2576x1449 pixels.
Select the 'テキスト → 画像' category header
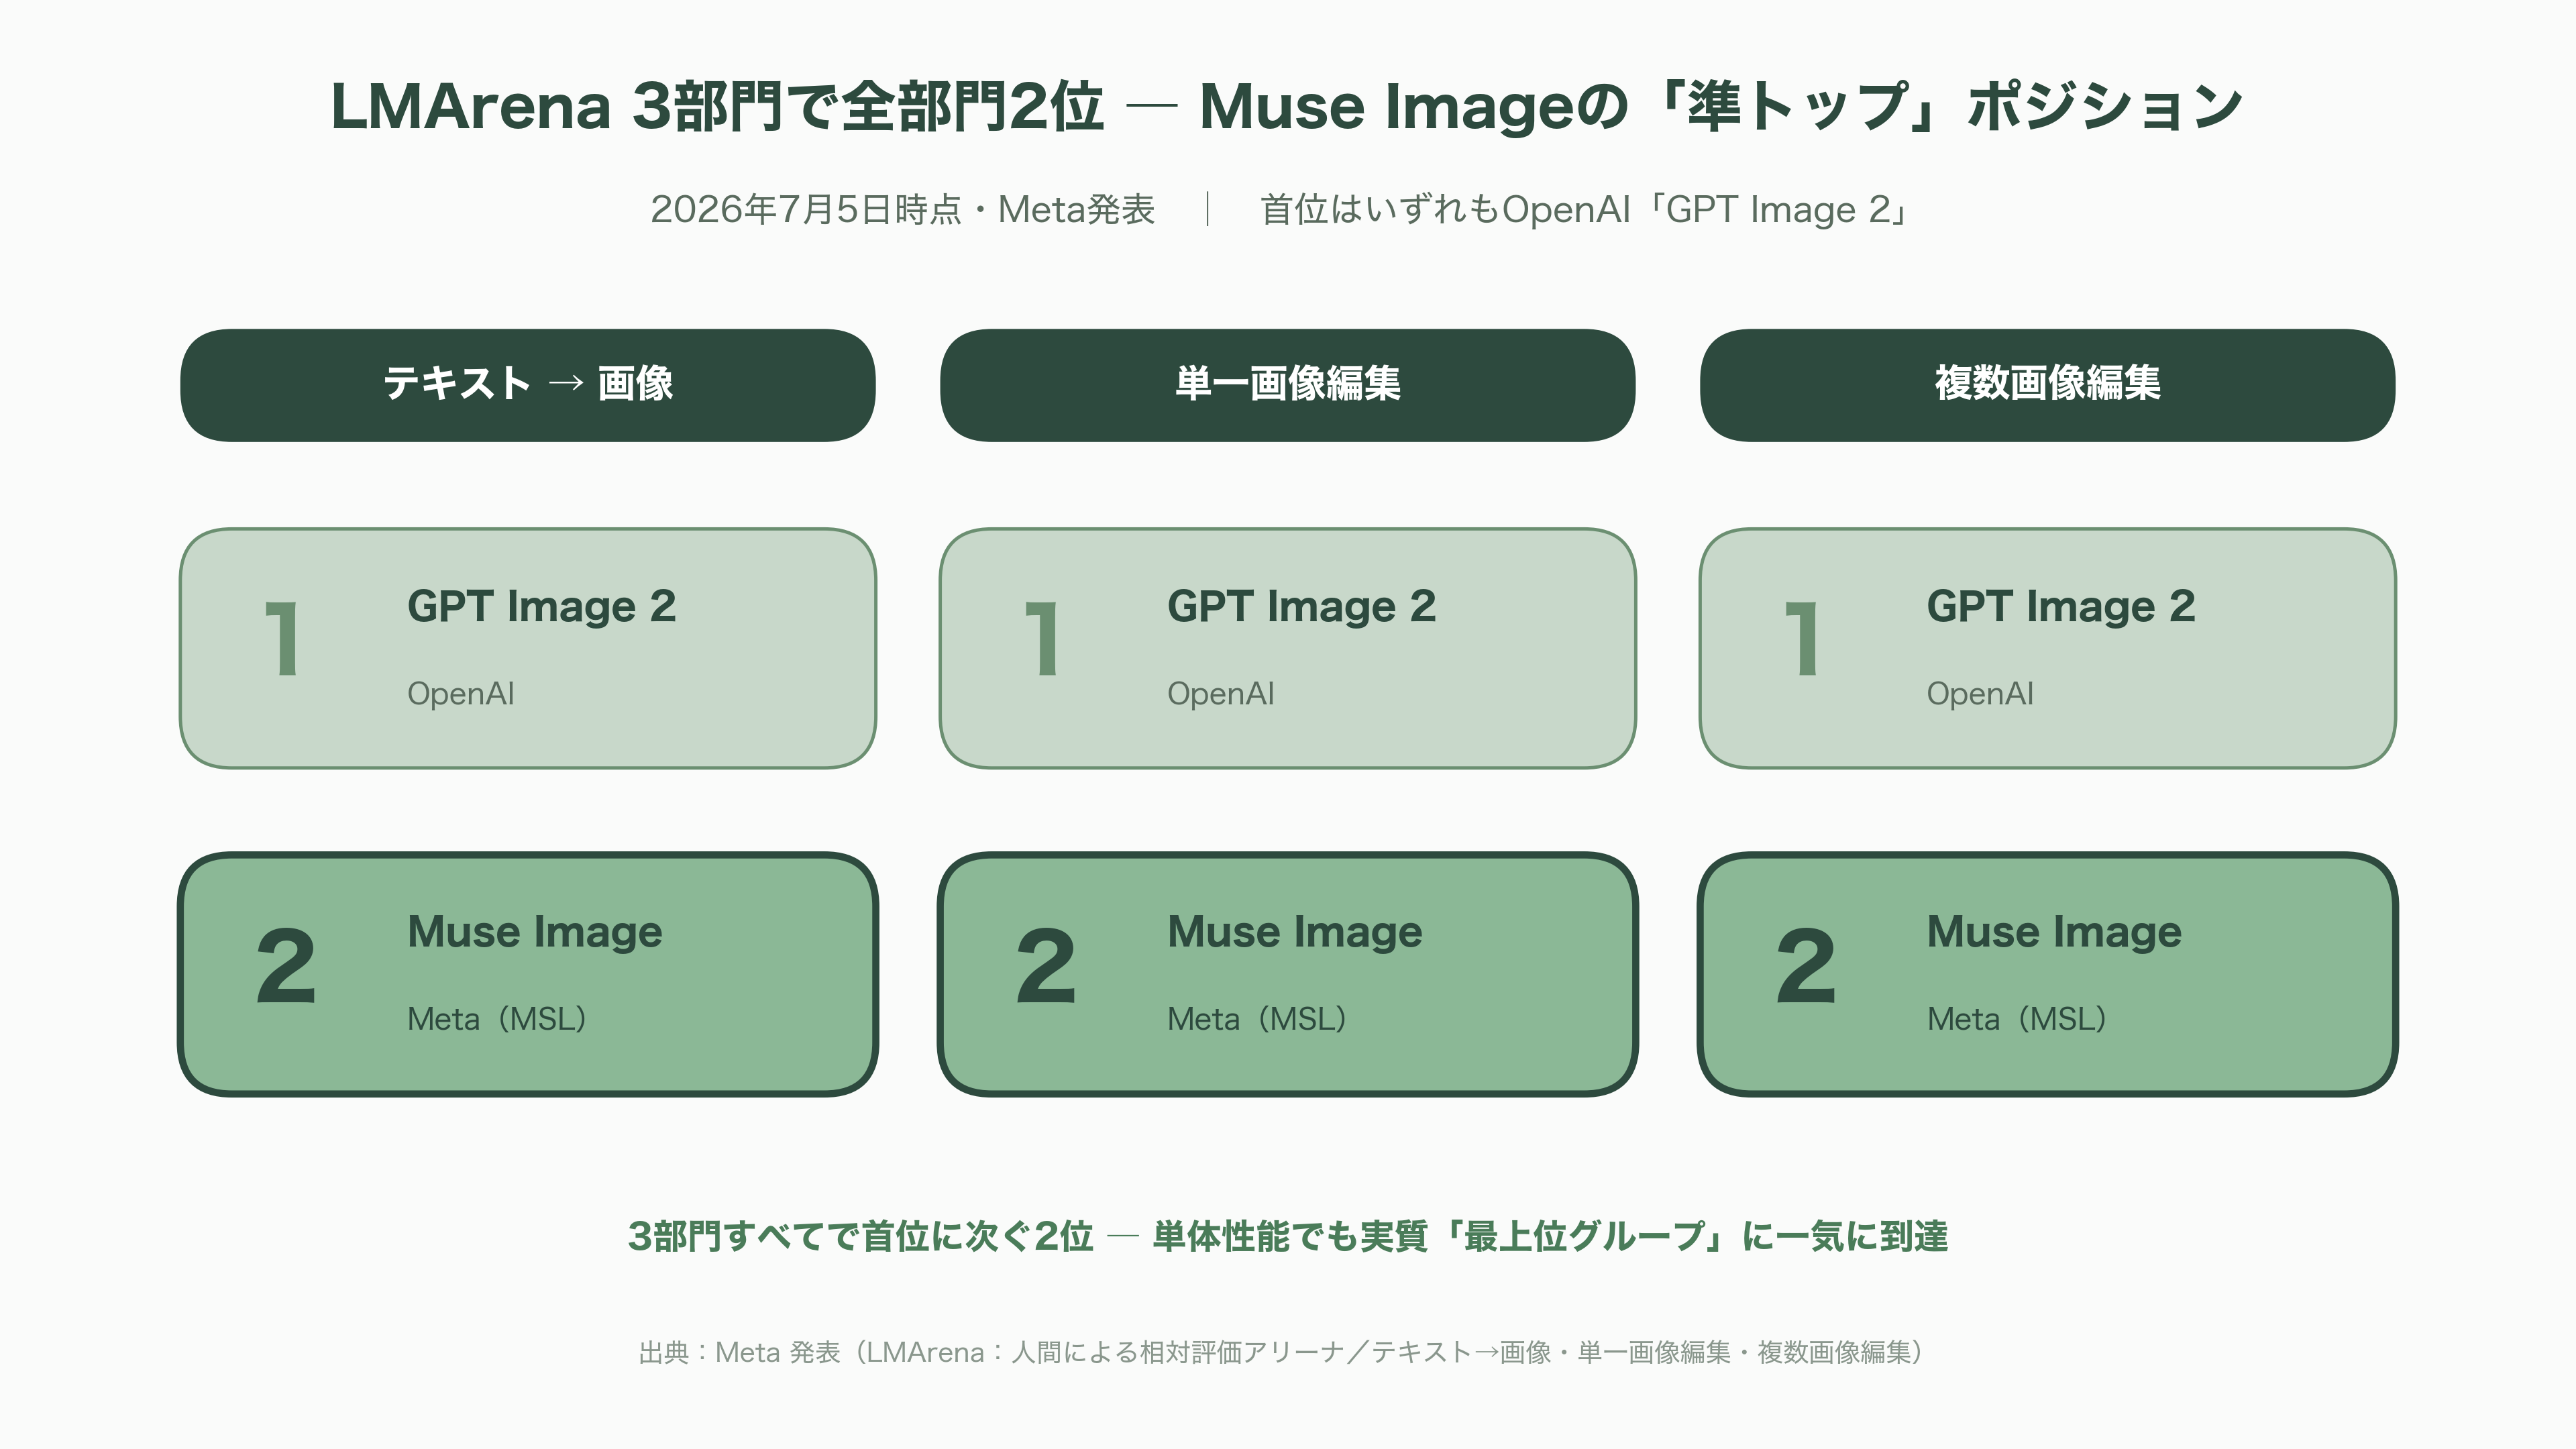click(528, 385)
